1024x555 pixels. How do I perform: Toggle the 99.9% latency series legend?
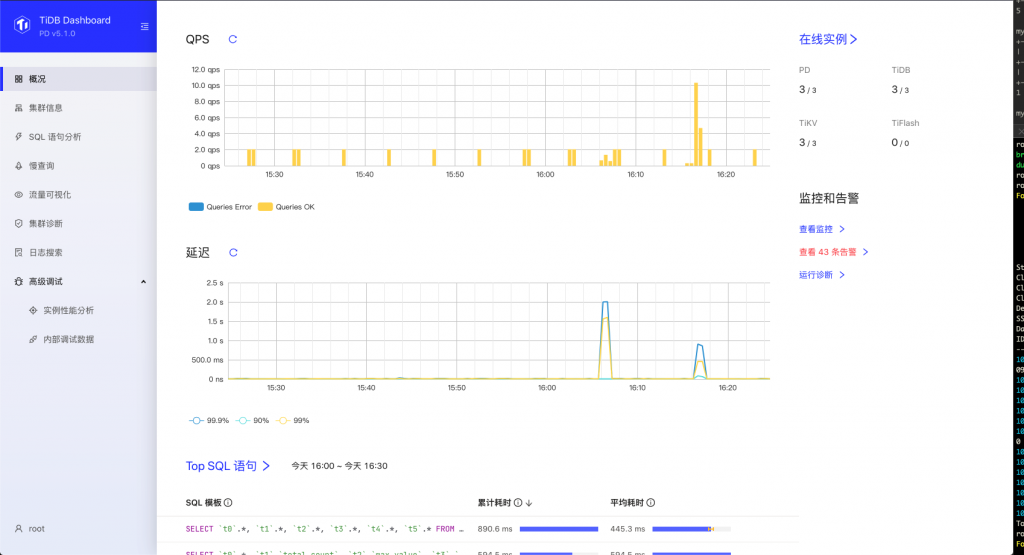coord(209,420)
